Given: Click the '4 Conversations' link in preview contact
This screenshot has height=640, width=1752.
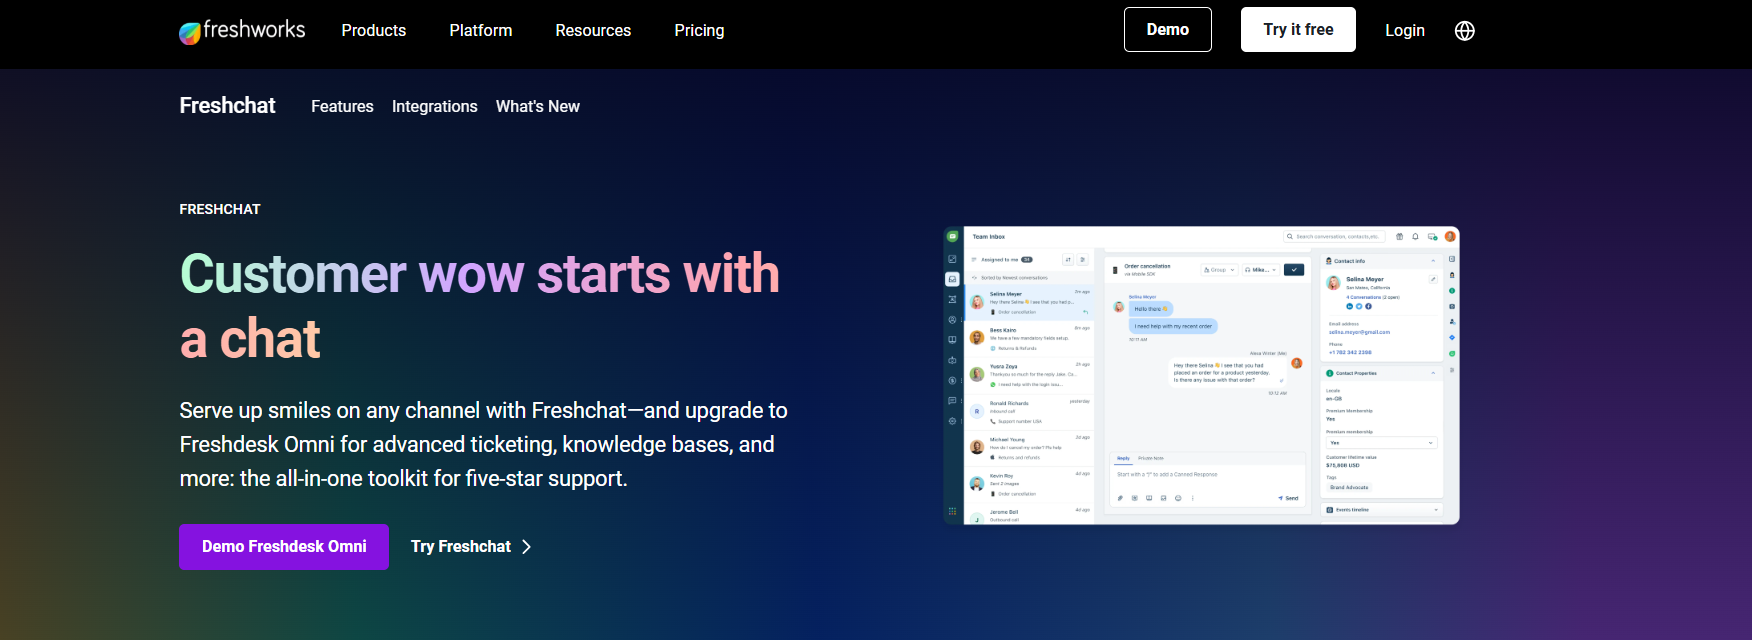Looking at the screenshot, I should (x=1364, y=297).
